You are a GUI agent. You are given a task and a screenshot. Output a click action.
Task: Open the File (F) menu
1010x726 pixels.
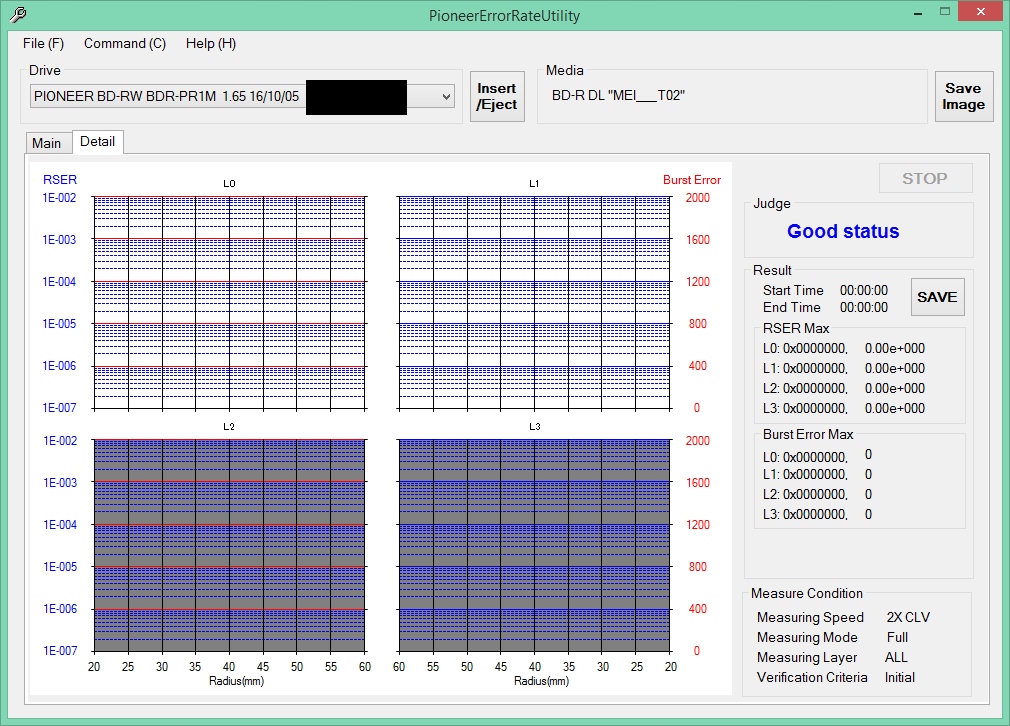tap(43, 43)
